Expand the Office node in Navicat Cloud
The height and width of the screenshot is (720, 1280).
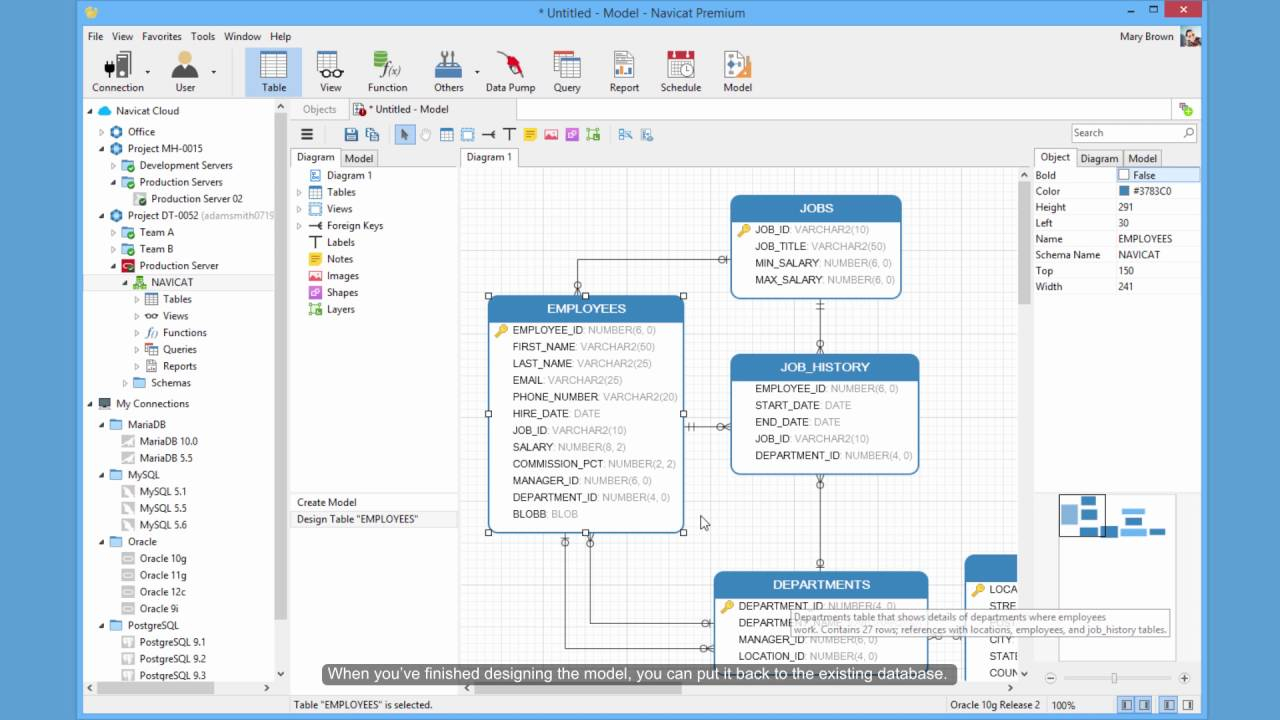(x=101, y=132)
